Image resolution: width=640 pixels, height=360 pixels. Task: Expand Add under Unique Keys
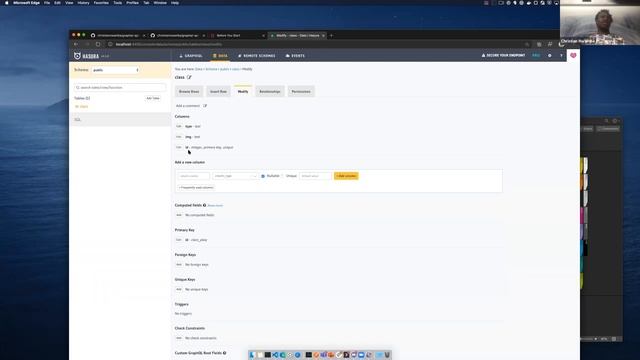click(x=179, y=289)
